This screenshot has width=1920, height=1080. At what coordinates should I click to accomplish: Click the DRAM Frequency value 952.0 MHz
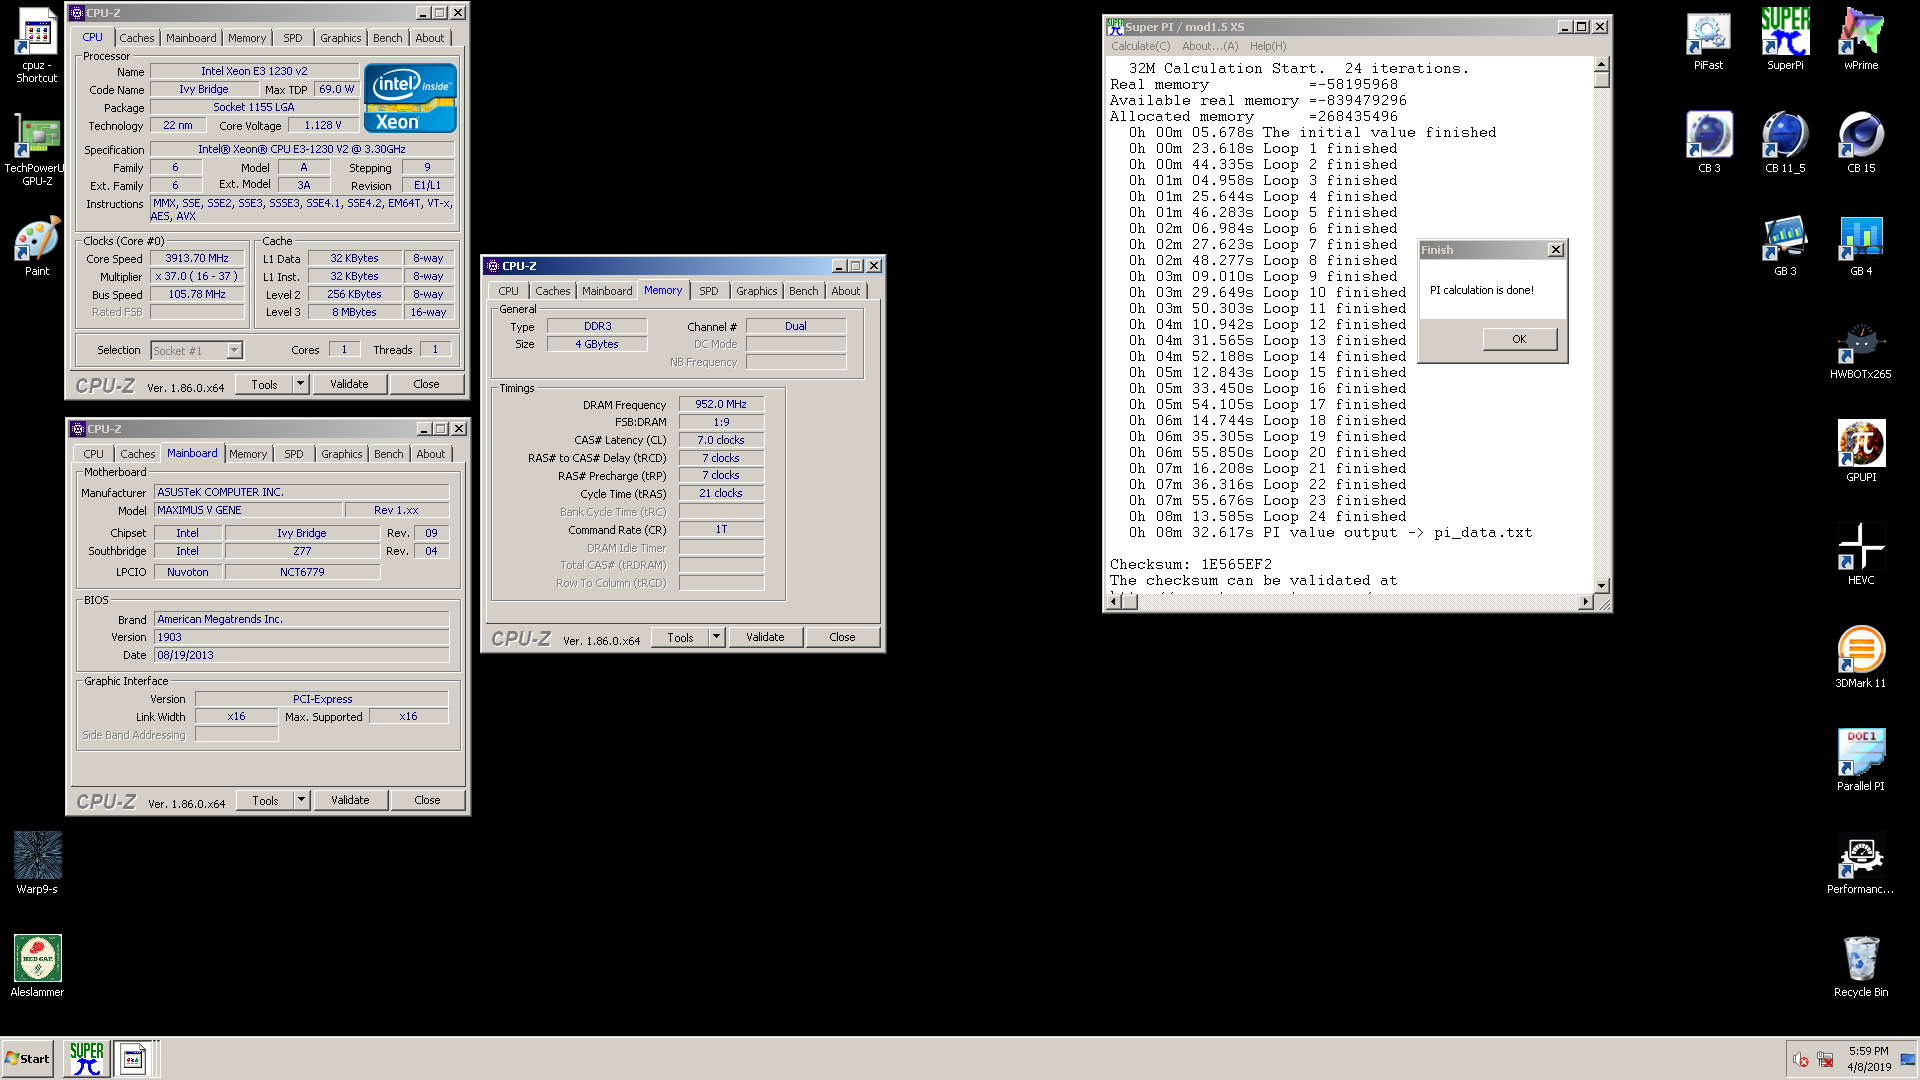(721, 404)
